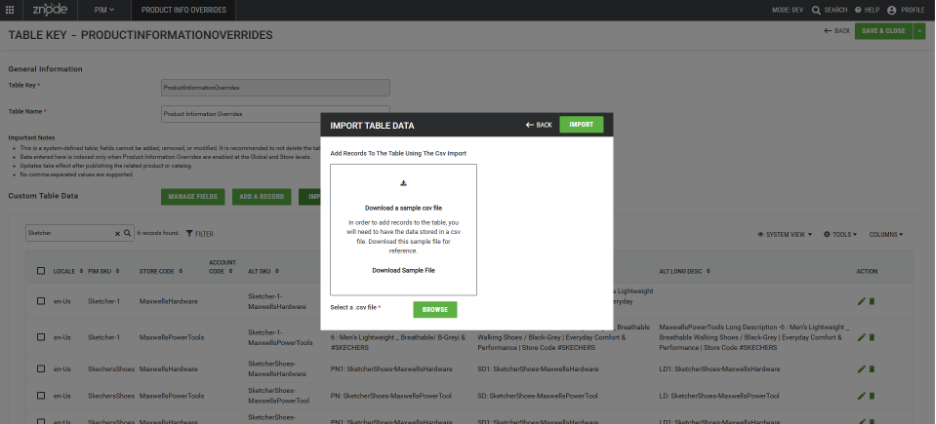Click the Znode logo

(x=50, y=10)
